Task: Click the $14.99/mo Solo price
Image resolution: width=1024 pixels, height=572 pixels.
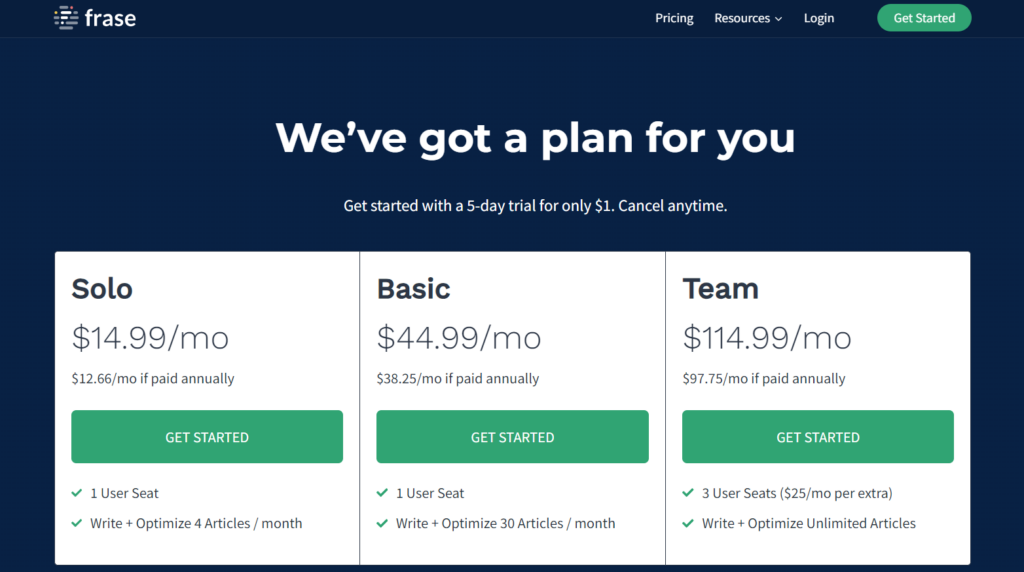Action: (x=150, y=338)
